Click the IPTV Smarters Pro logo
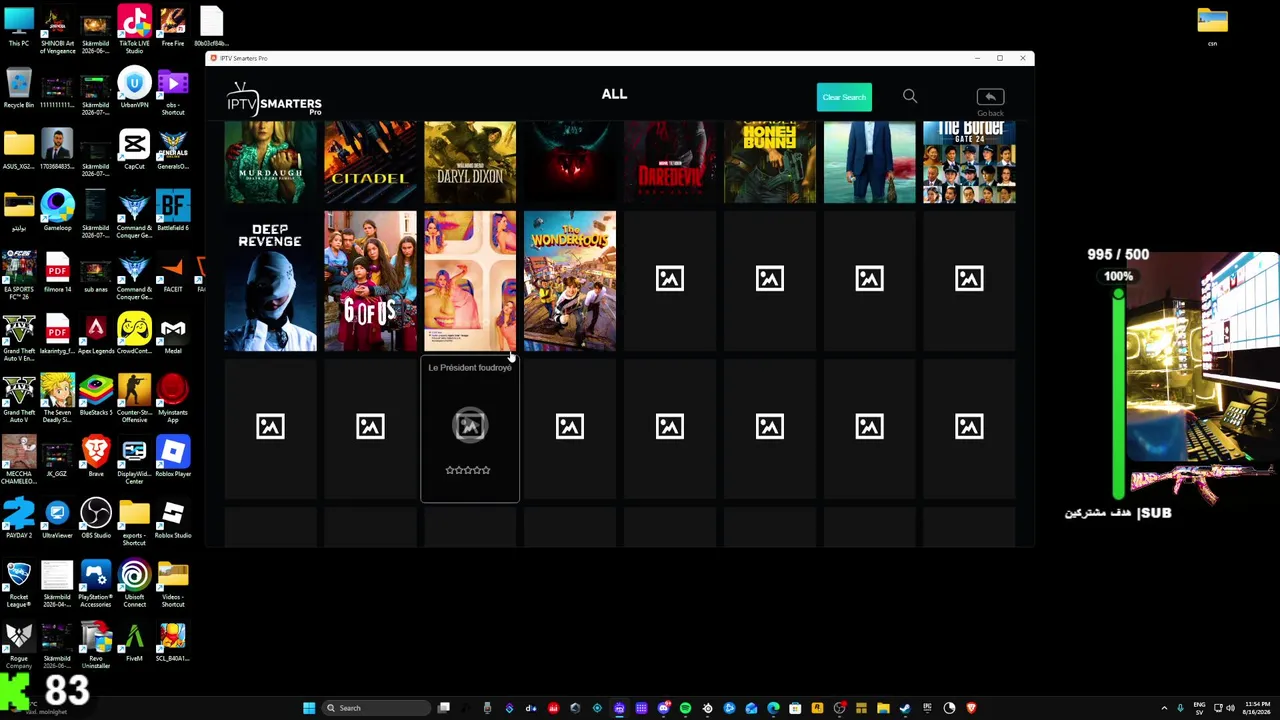Viewport: 1280px width, 720px height. 274,99
